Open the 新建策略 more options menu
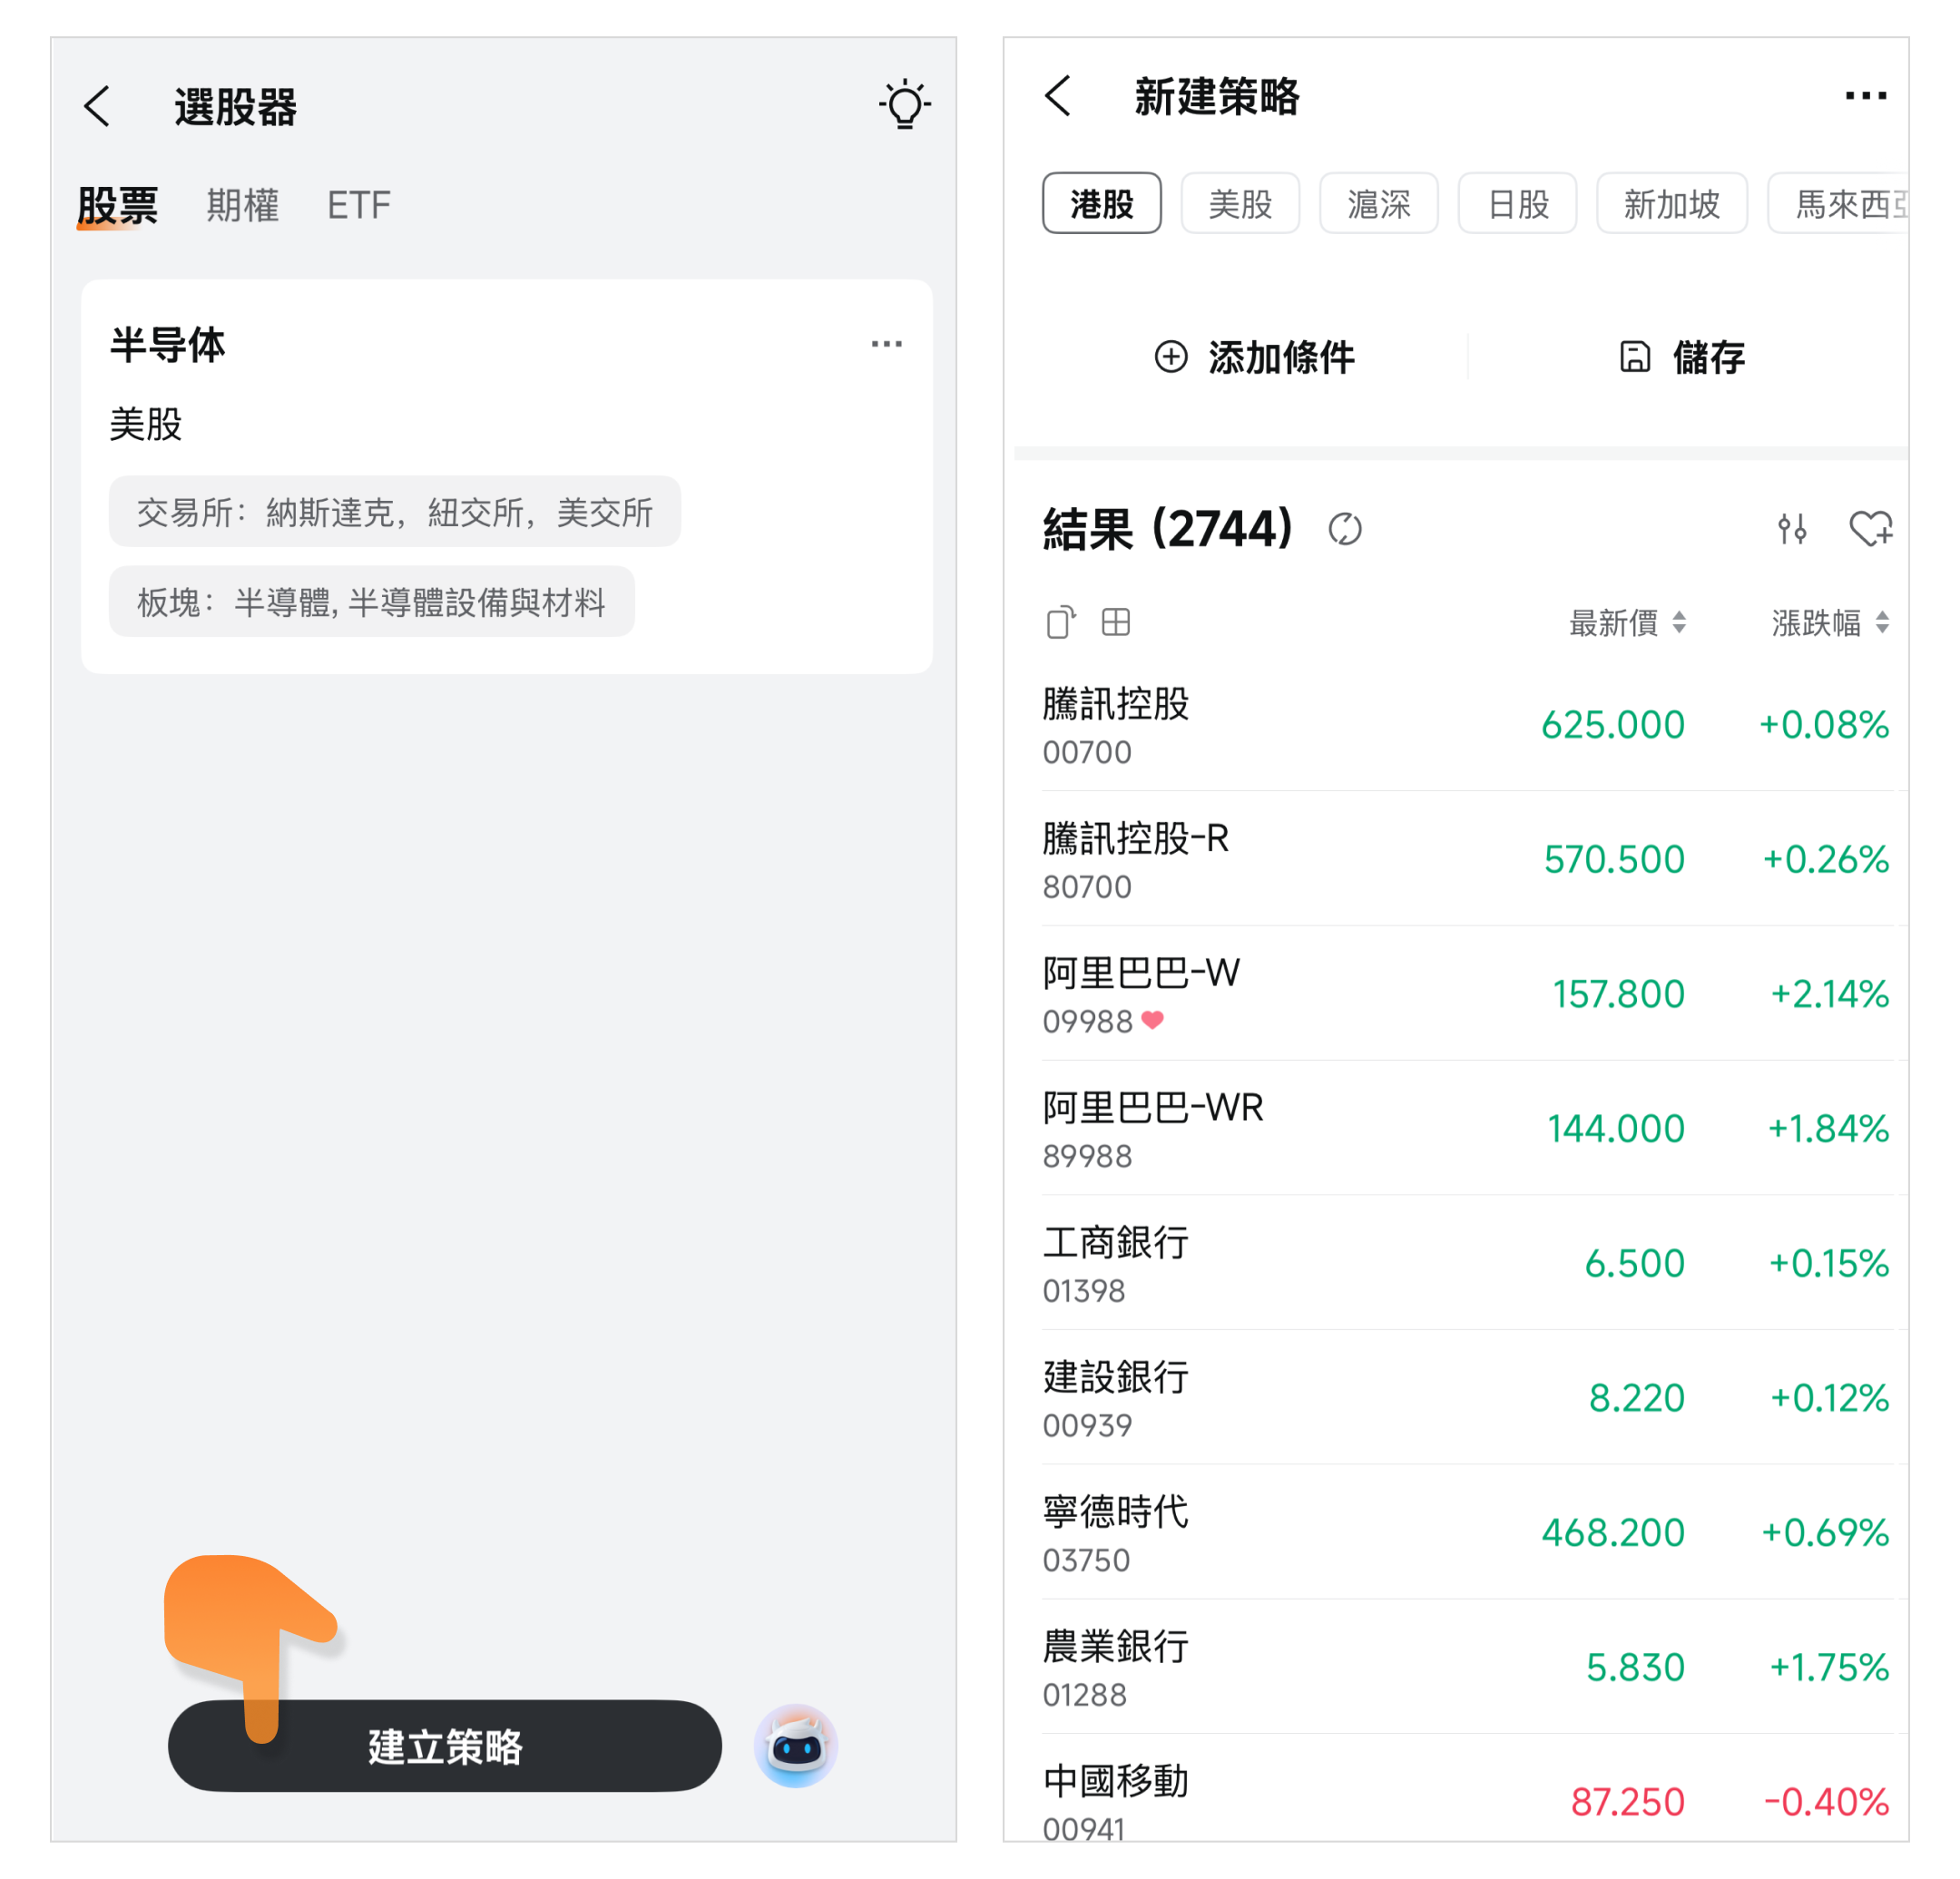Image resolution: width=1960 pixels, height=1879 pixels. point(1865,96)
